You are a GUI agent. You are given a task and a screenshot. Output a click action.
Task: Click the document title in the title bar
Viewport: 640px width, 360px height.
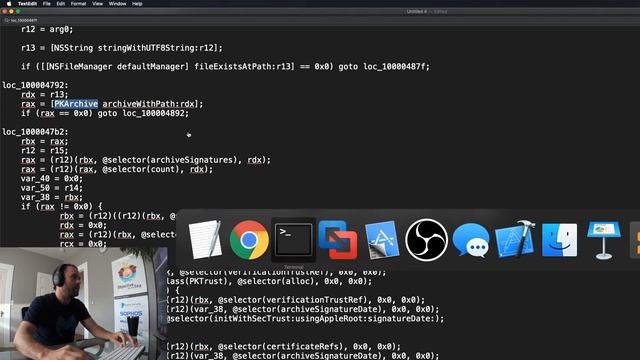[x=427, y=11]
